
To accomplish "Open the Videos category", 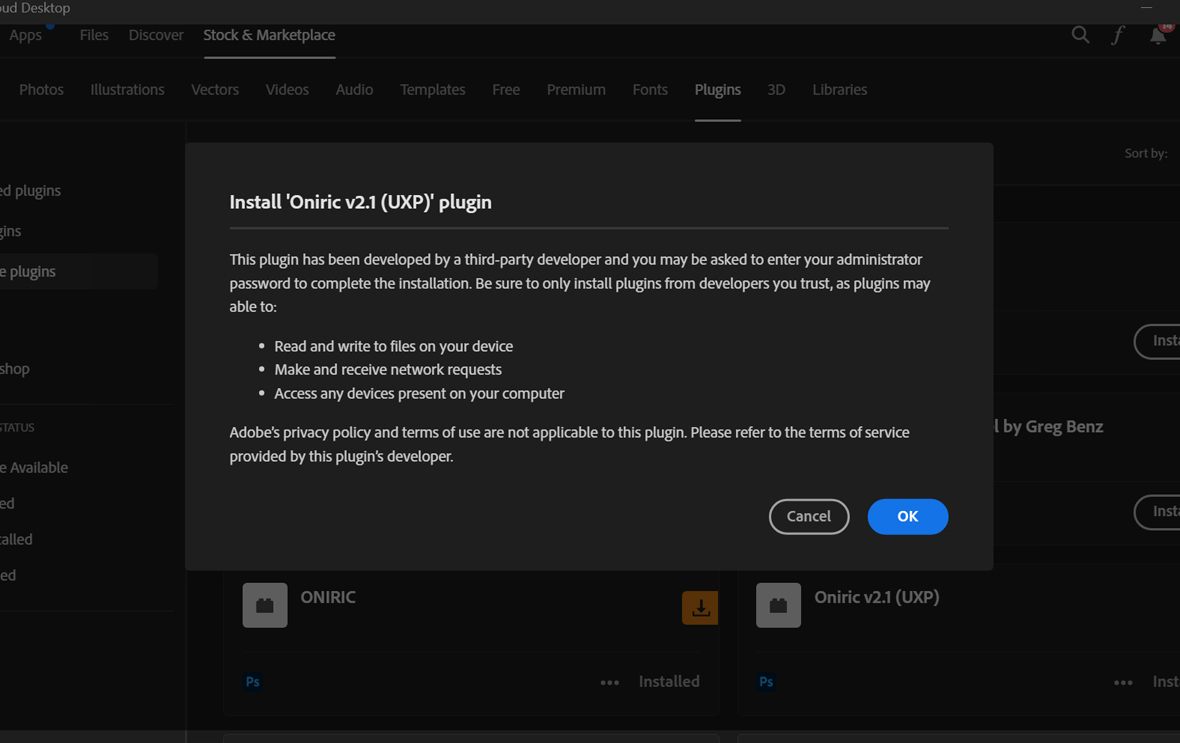I will point(287,90).
